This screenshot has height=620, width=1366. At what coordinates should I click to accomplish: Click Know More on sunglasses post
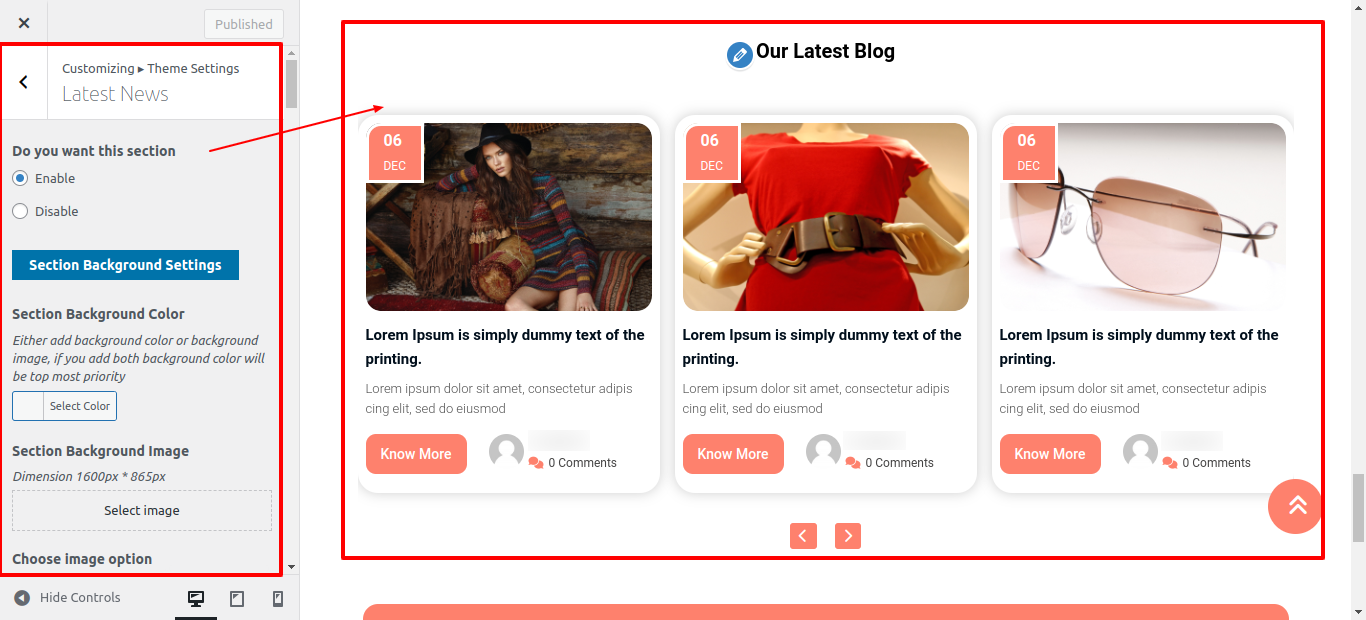pos(1050,454)
